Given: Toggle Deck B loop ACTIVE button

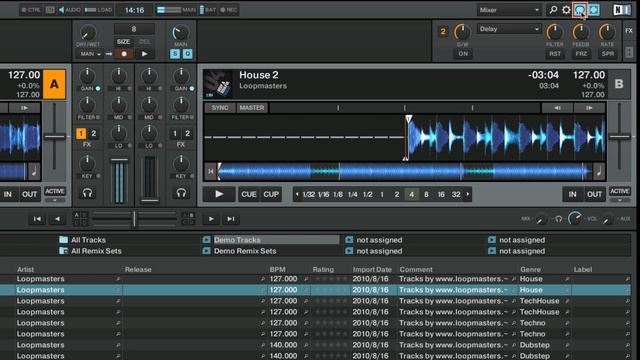Looking at the screenshot, I should click(x=620, y=191).
